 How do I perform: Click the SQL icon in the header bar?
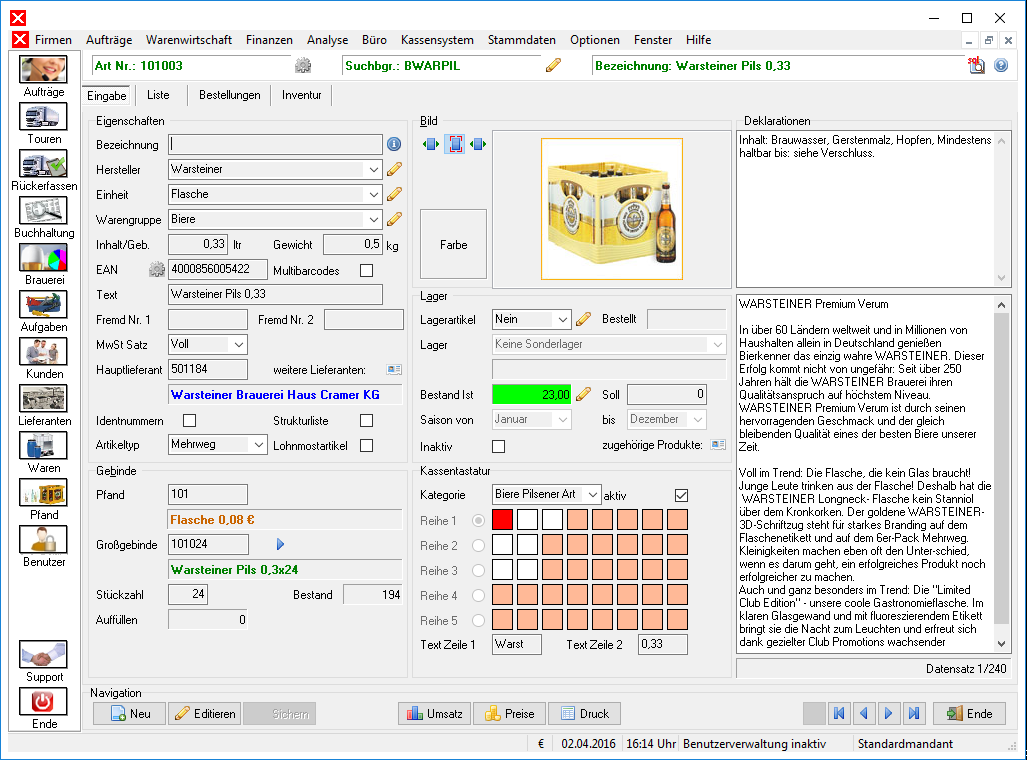click(976, 65)
